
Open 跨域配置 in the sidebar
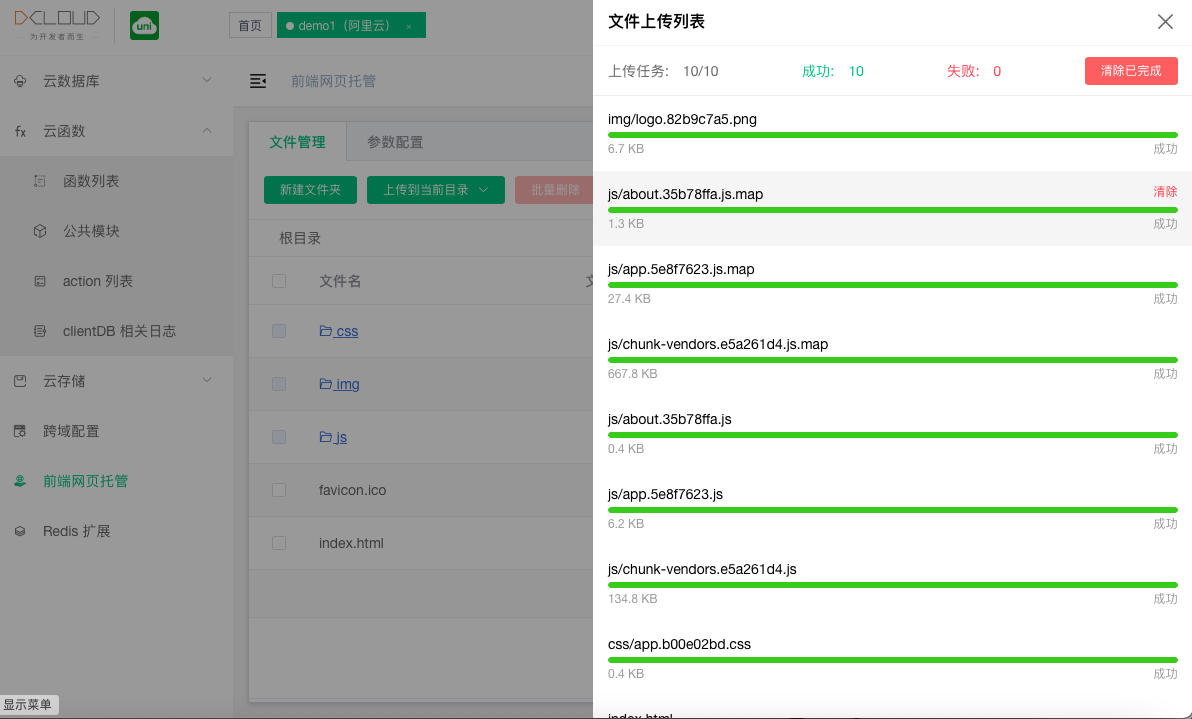point(71,431)
